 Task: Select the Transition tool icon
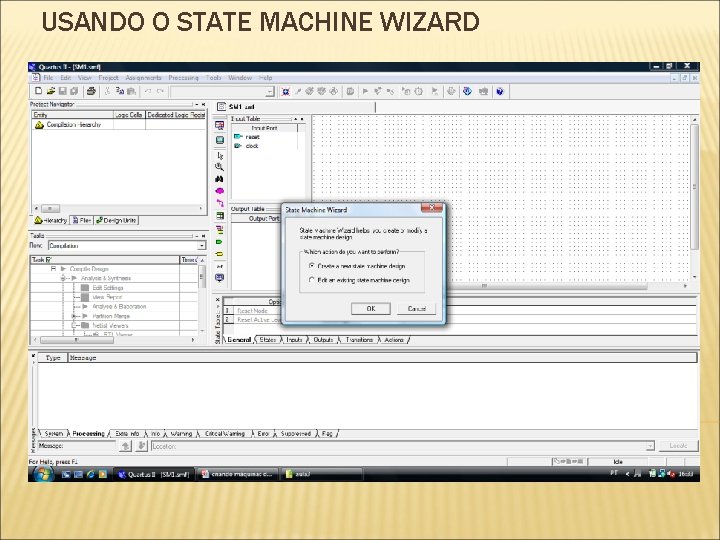219,203
